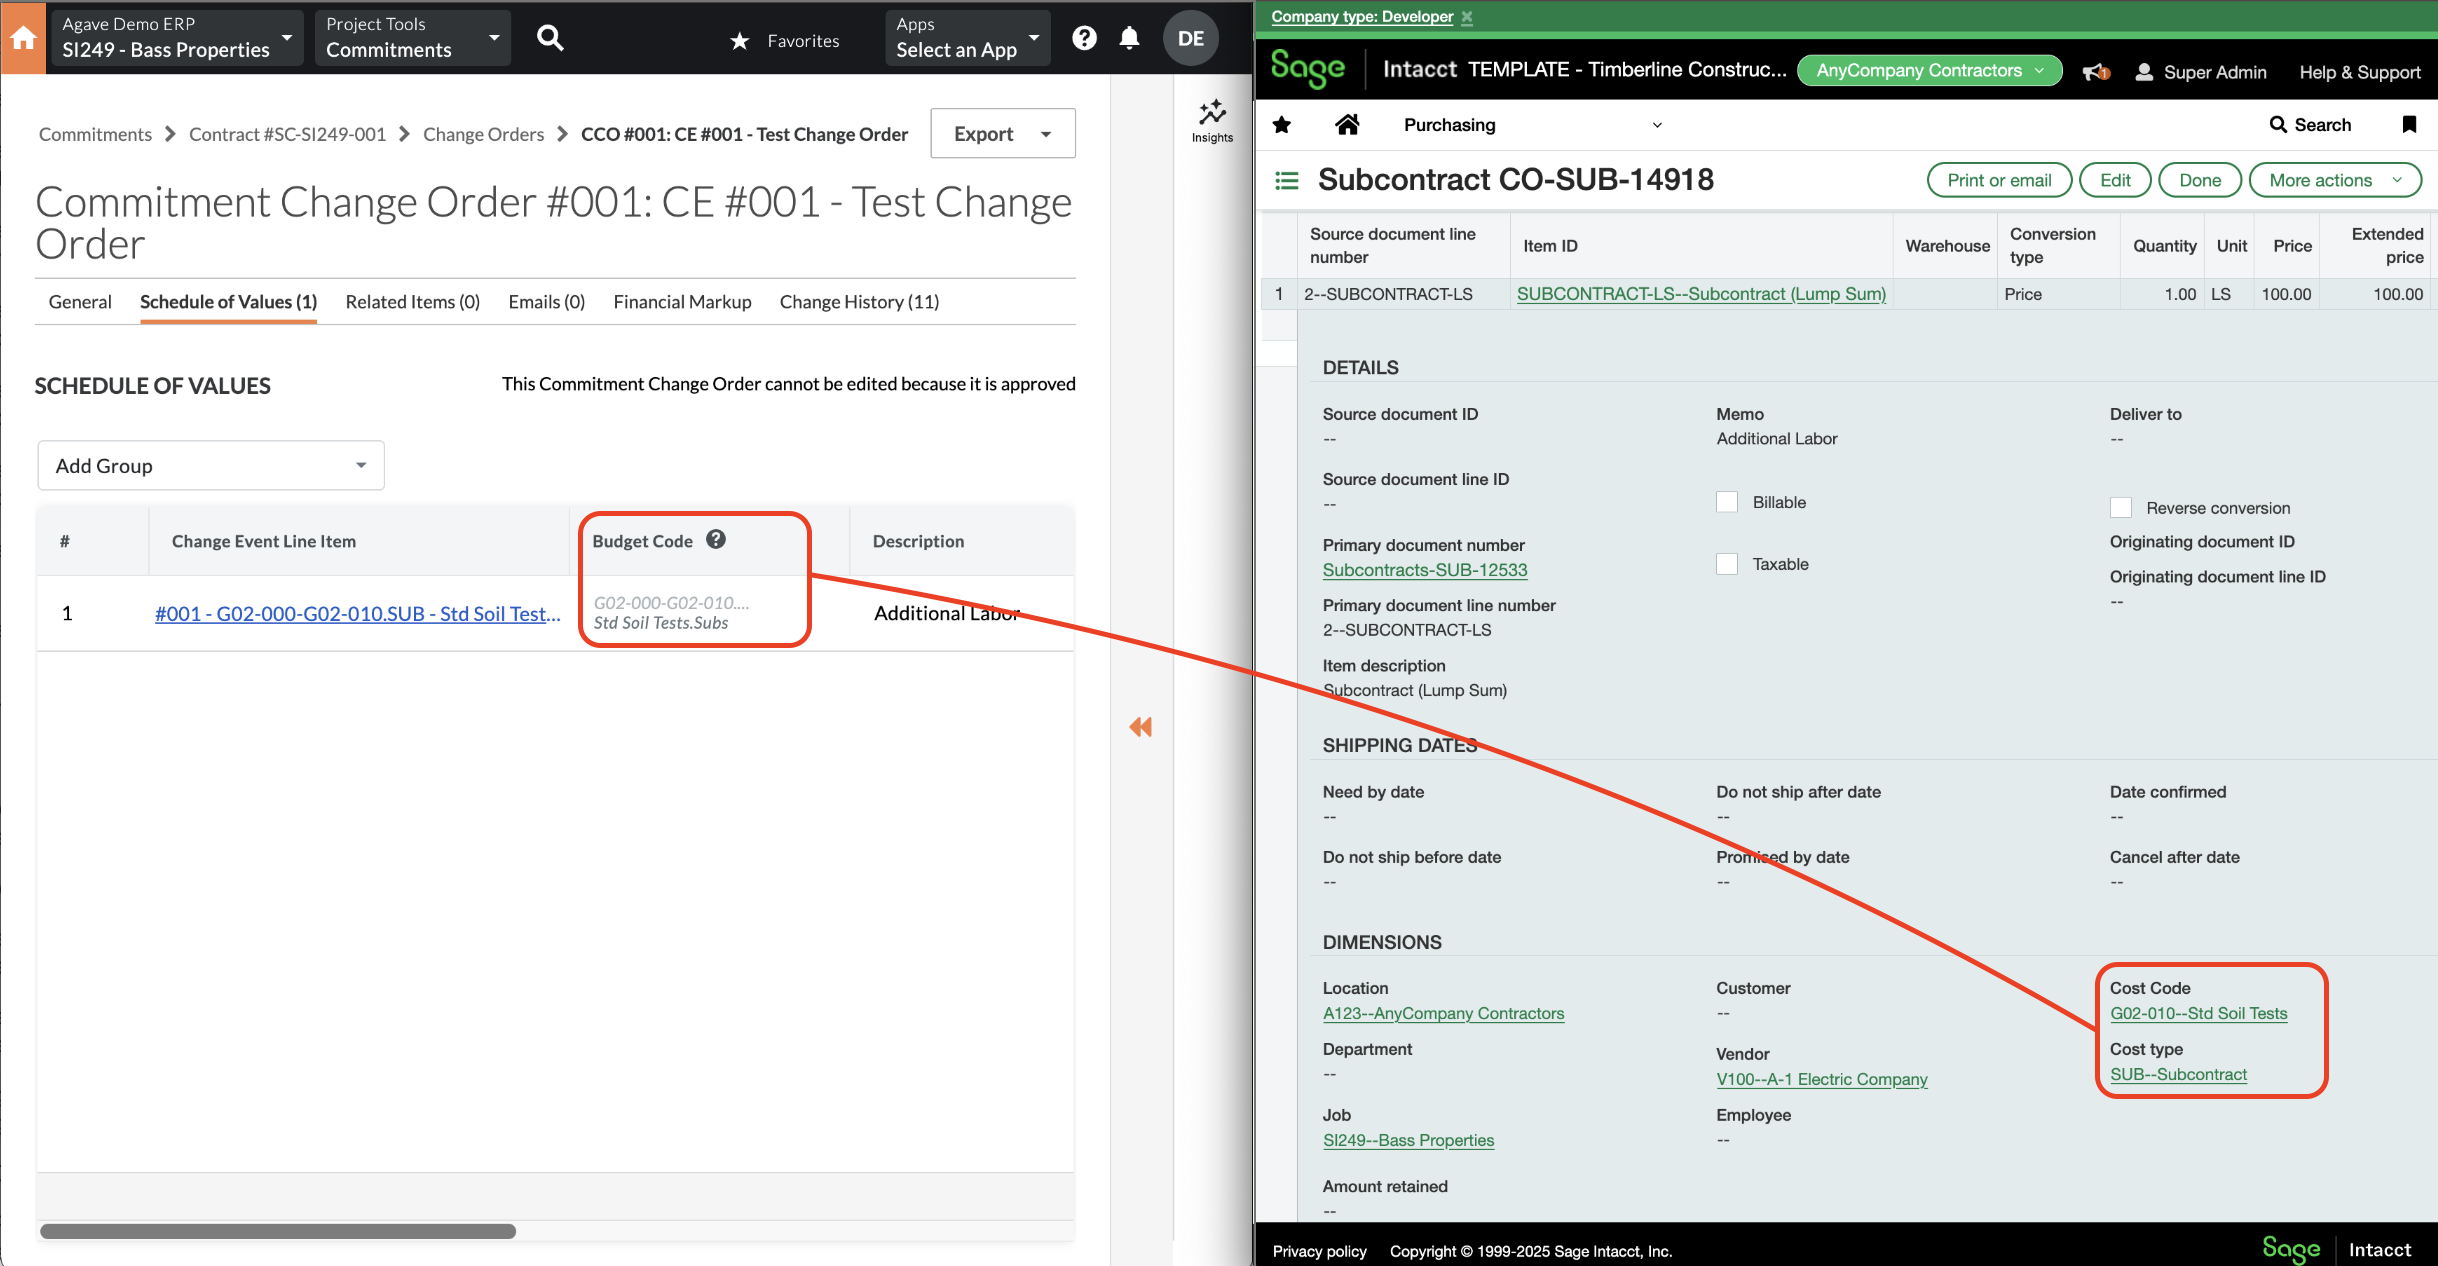
Task: Check the Taxable checkbox
Action: coord(1727,563)
